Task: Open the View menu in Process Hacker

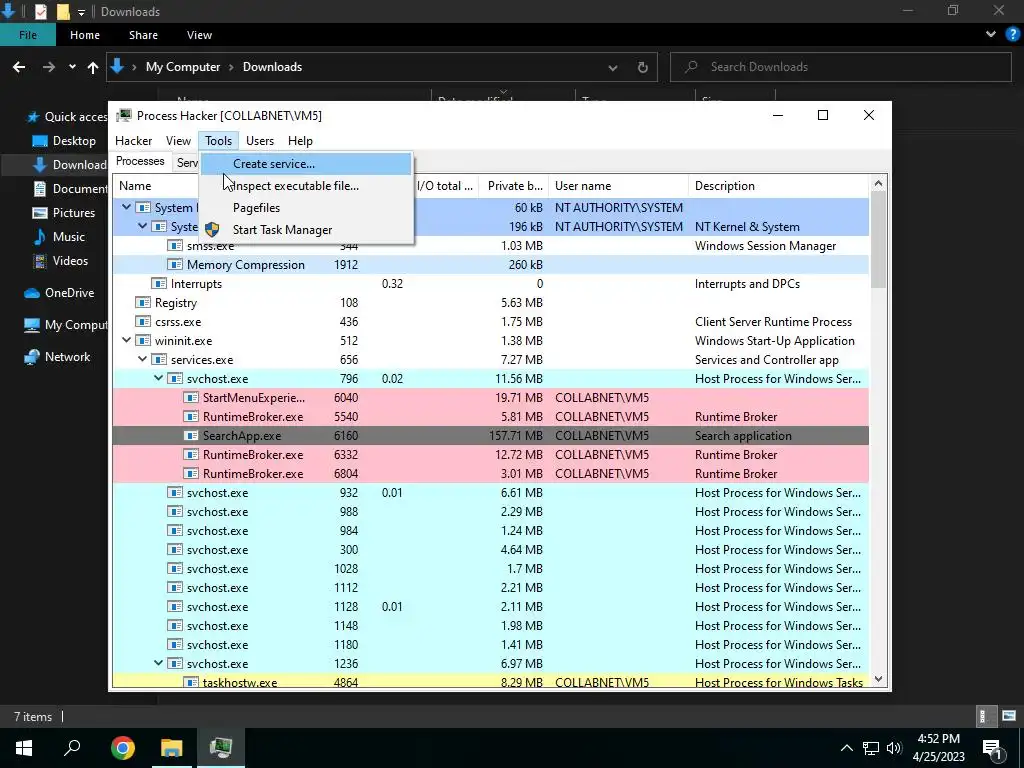Action: point(178,141)
